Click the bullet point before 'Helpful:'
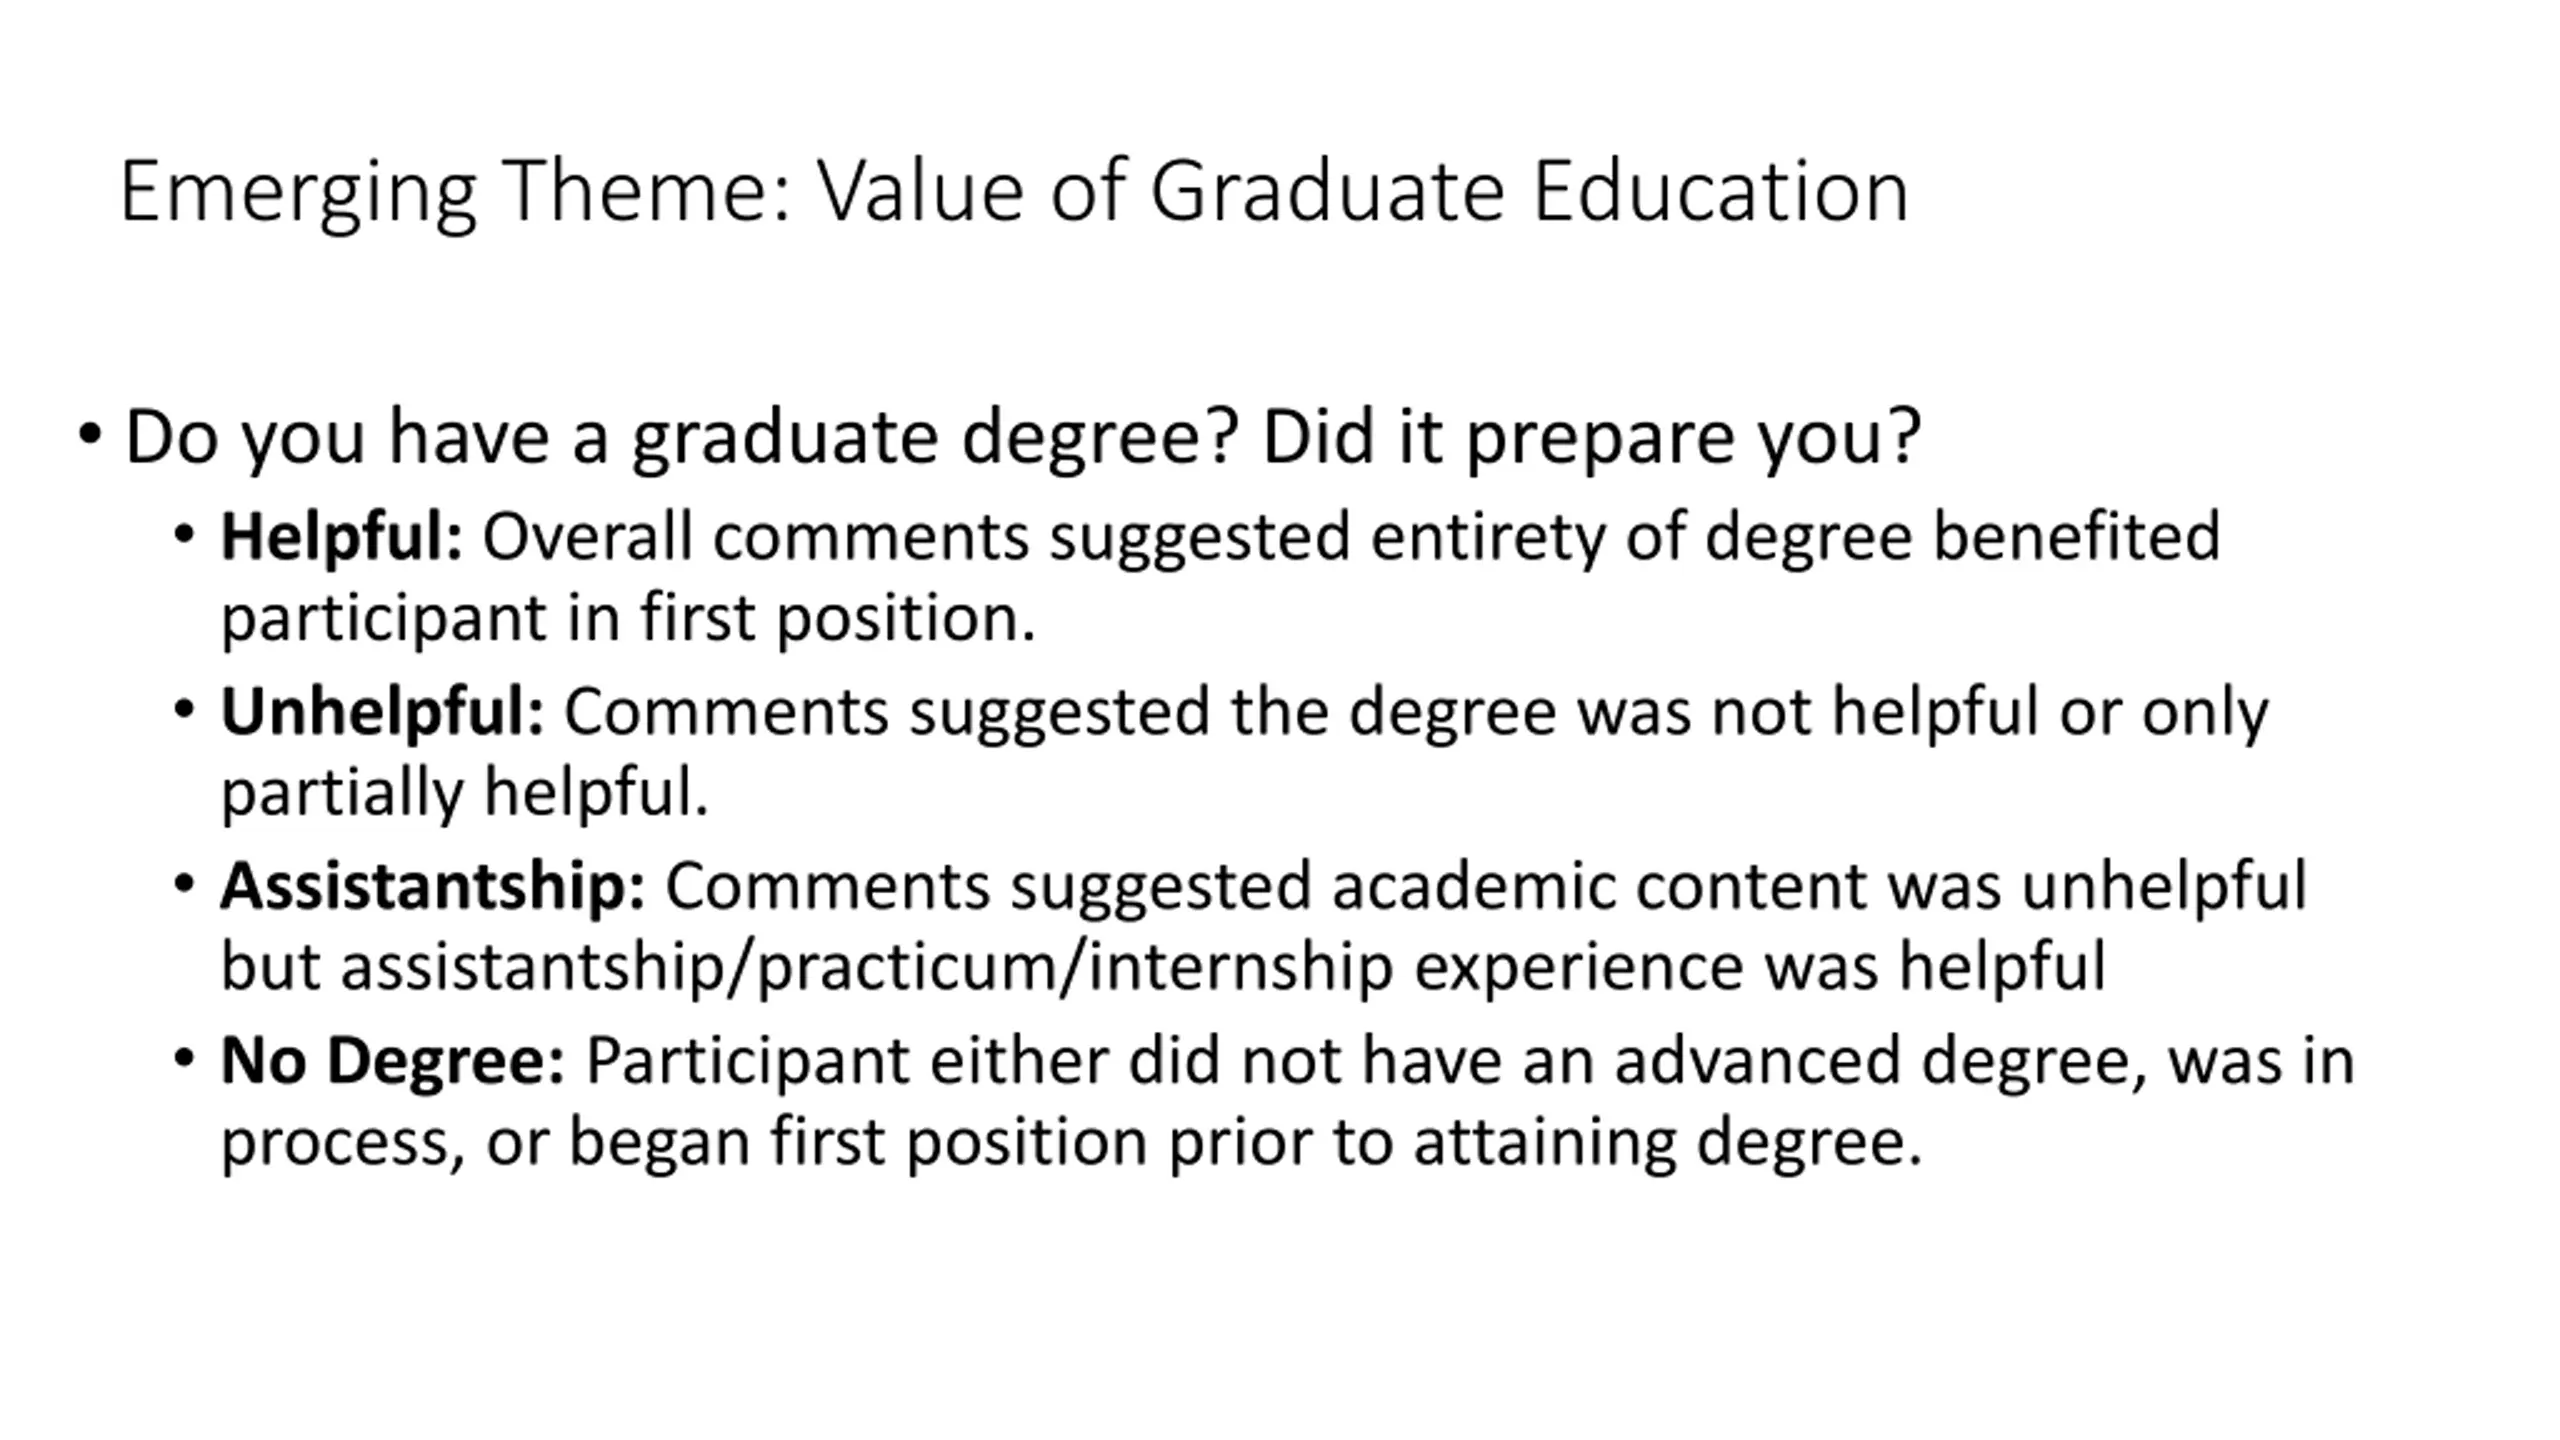Screen dimensions: 2560x1440 click(183, 536)
